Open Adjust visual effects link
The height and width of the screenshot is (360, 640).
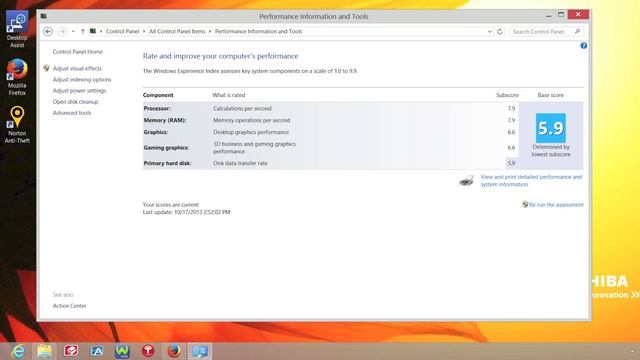(x=77, y=69)
